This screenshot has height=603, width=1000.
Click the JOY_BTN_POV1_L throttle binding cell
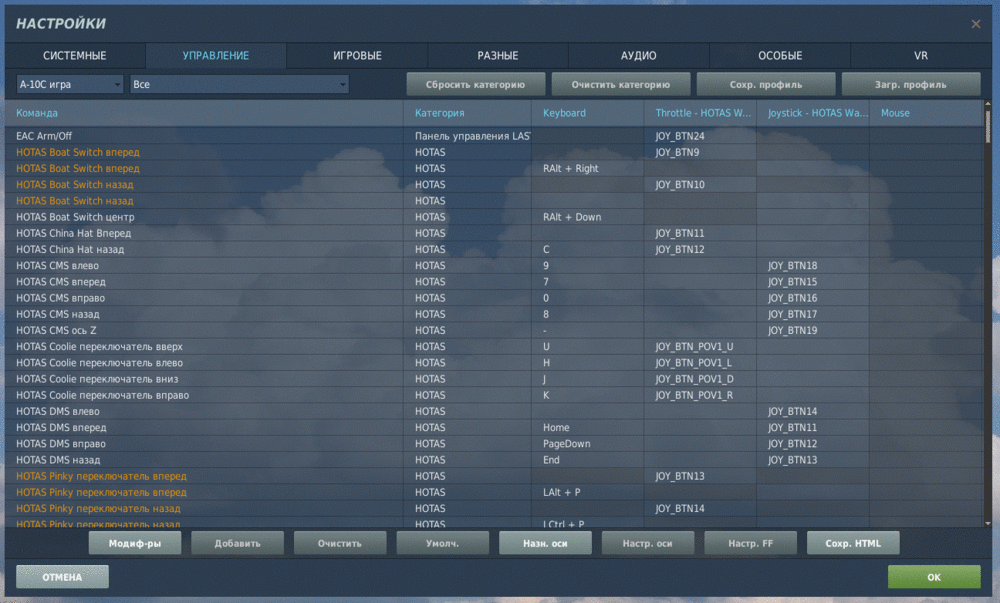pos(700,363)
